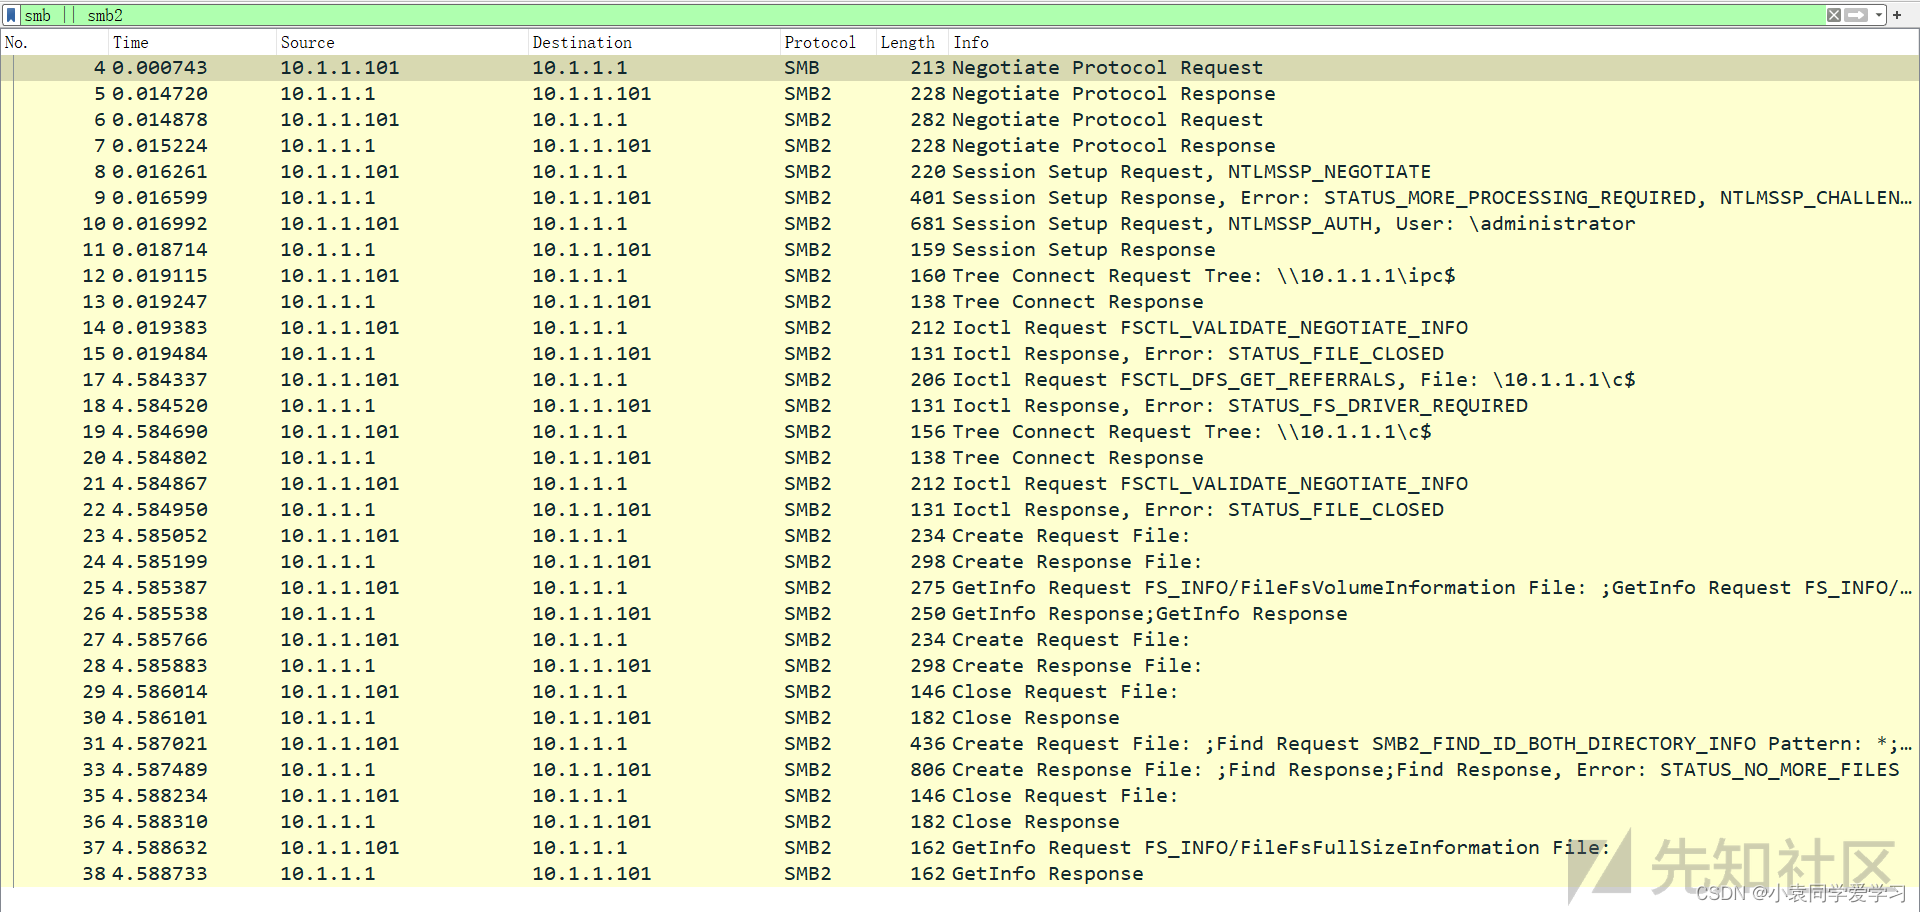Select packet 7 at time 0.015224
The image size is (1920, 912).
pos(960,146)
